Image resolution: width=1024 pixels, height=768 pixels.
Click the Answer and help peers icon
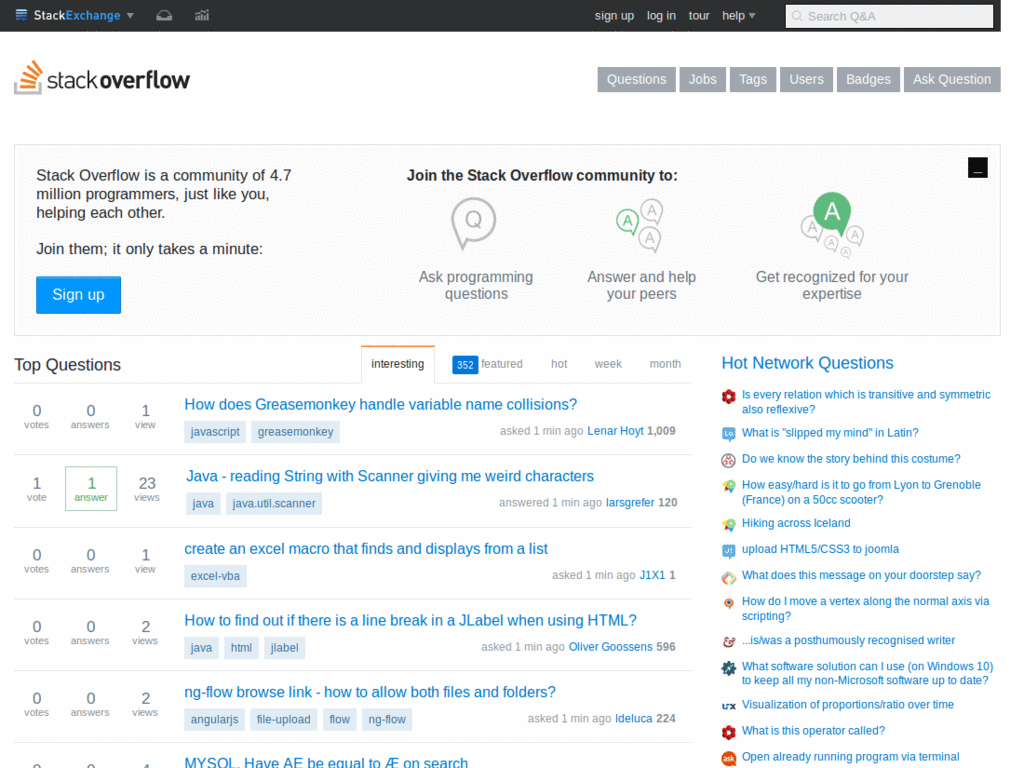point(640,225)
